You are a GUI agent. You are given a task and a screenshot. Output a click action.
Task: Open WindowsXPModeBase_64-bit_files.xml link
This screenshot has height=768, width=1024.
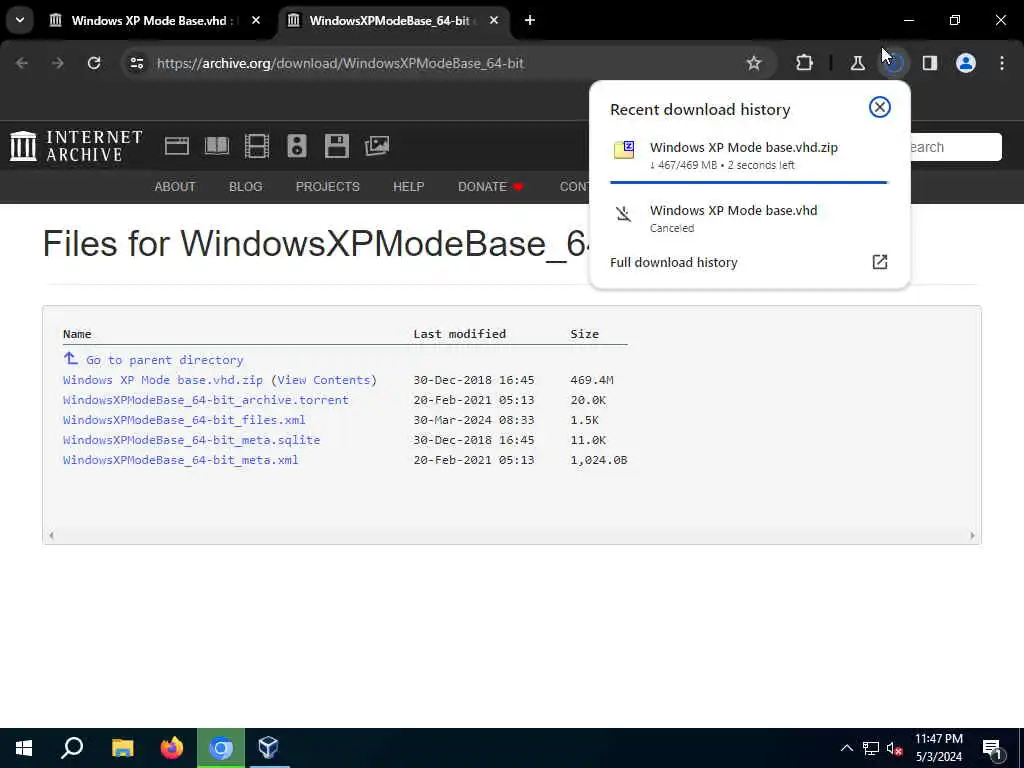coord(184,420)
